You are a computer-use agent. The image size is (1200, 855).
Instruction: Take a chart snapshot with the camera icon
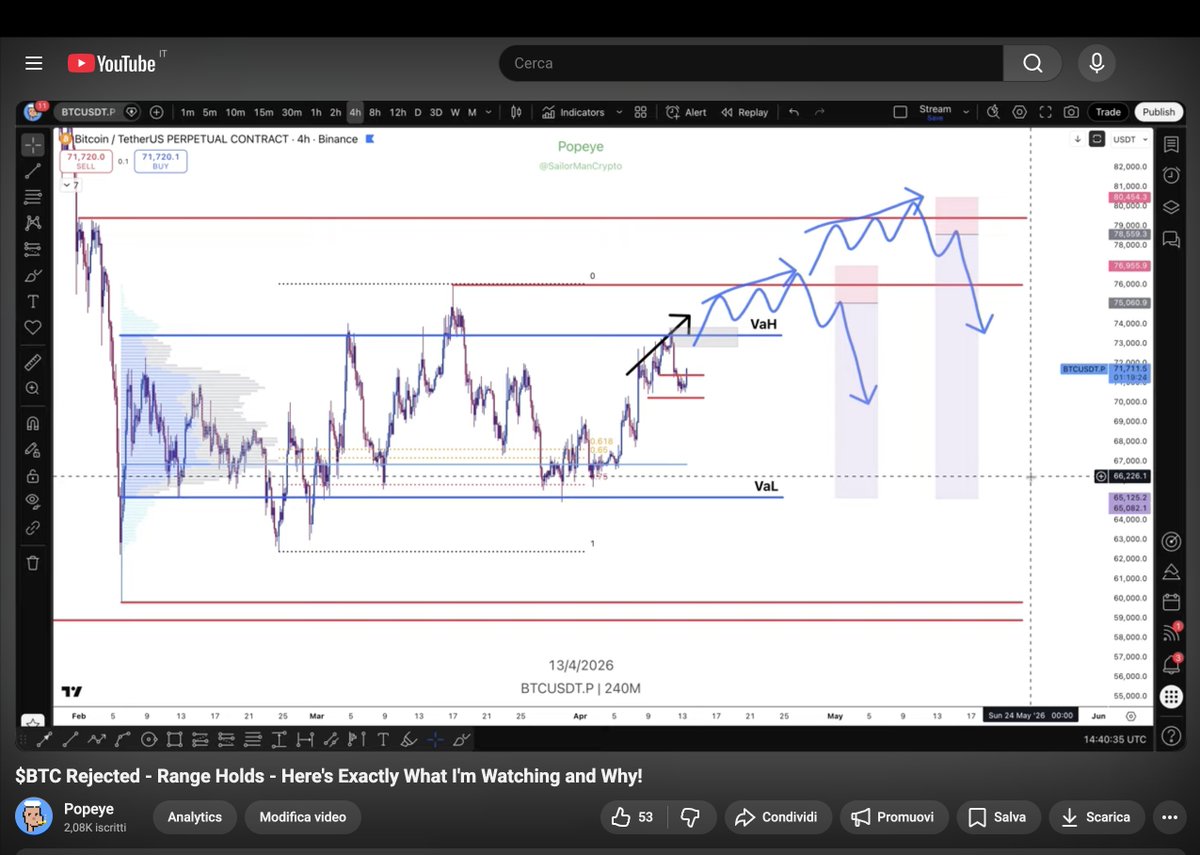point(1071,112)
